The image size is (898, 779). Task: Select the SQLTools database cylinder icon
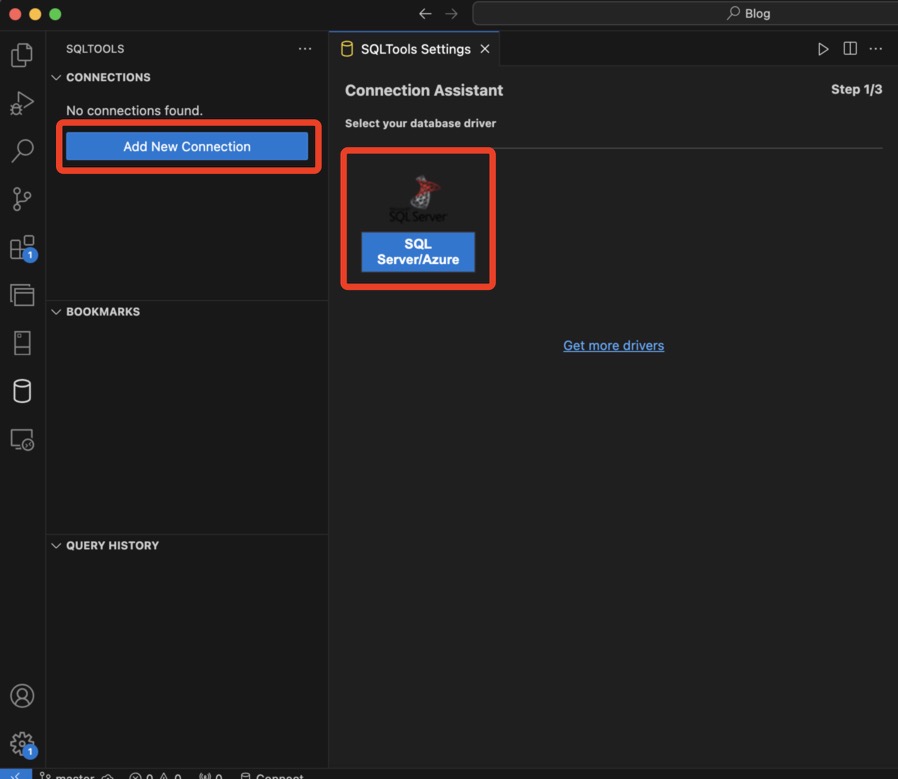22,391
